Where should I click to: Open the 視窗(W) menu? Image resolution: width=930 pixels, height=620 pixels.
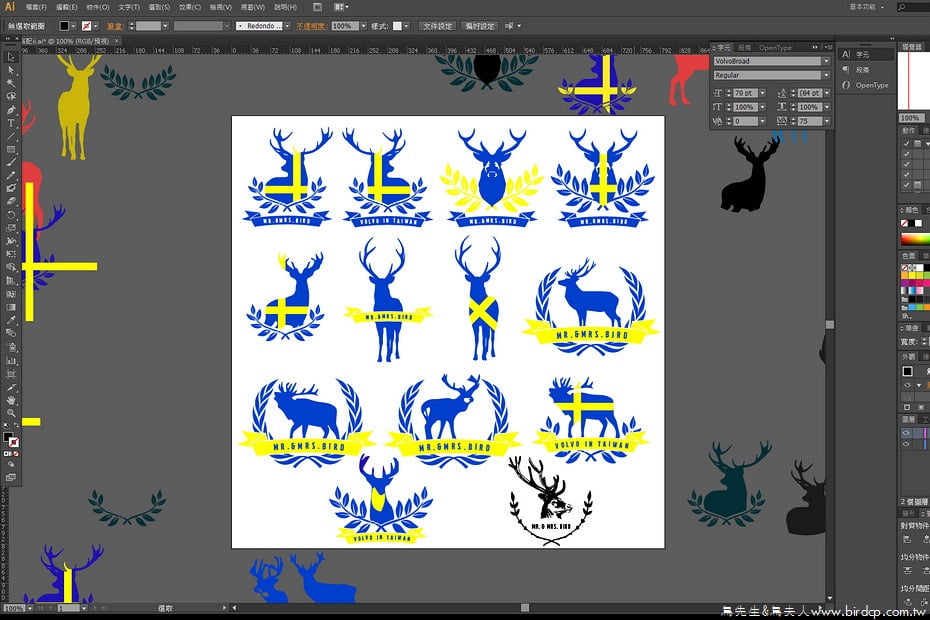coord(253,7)
